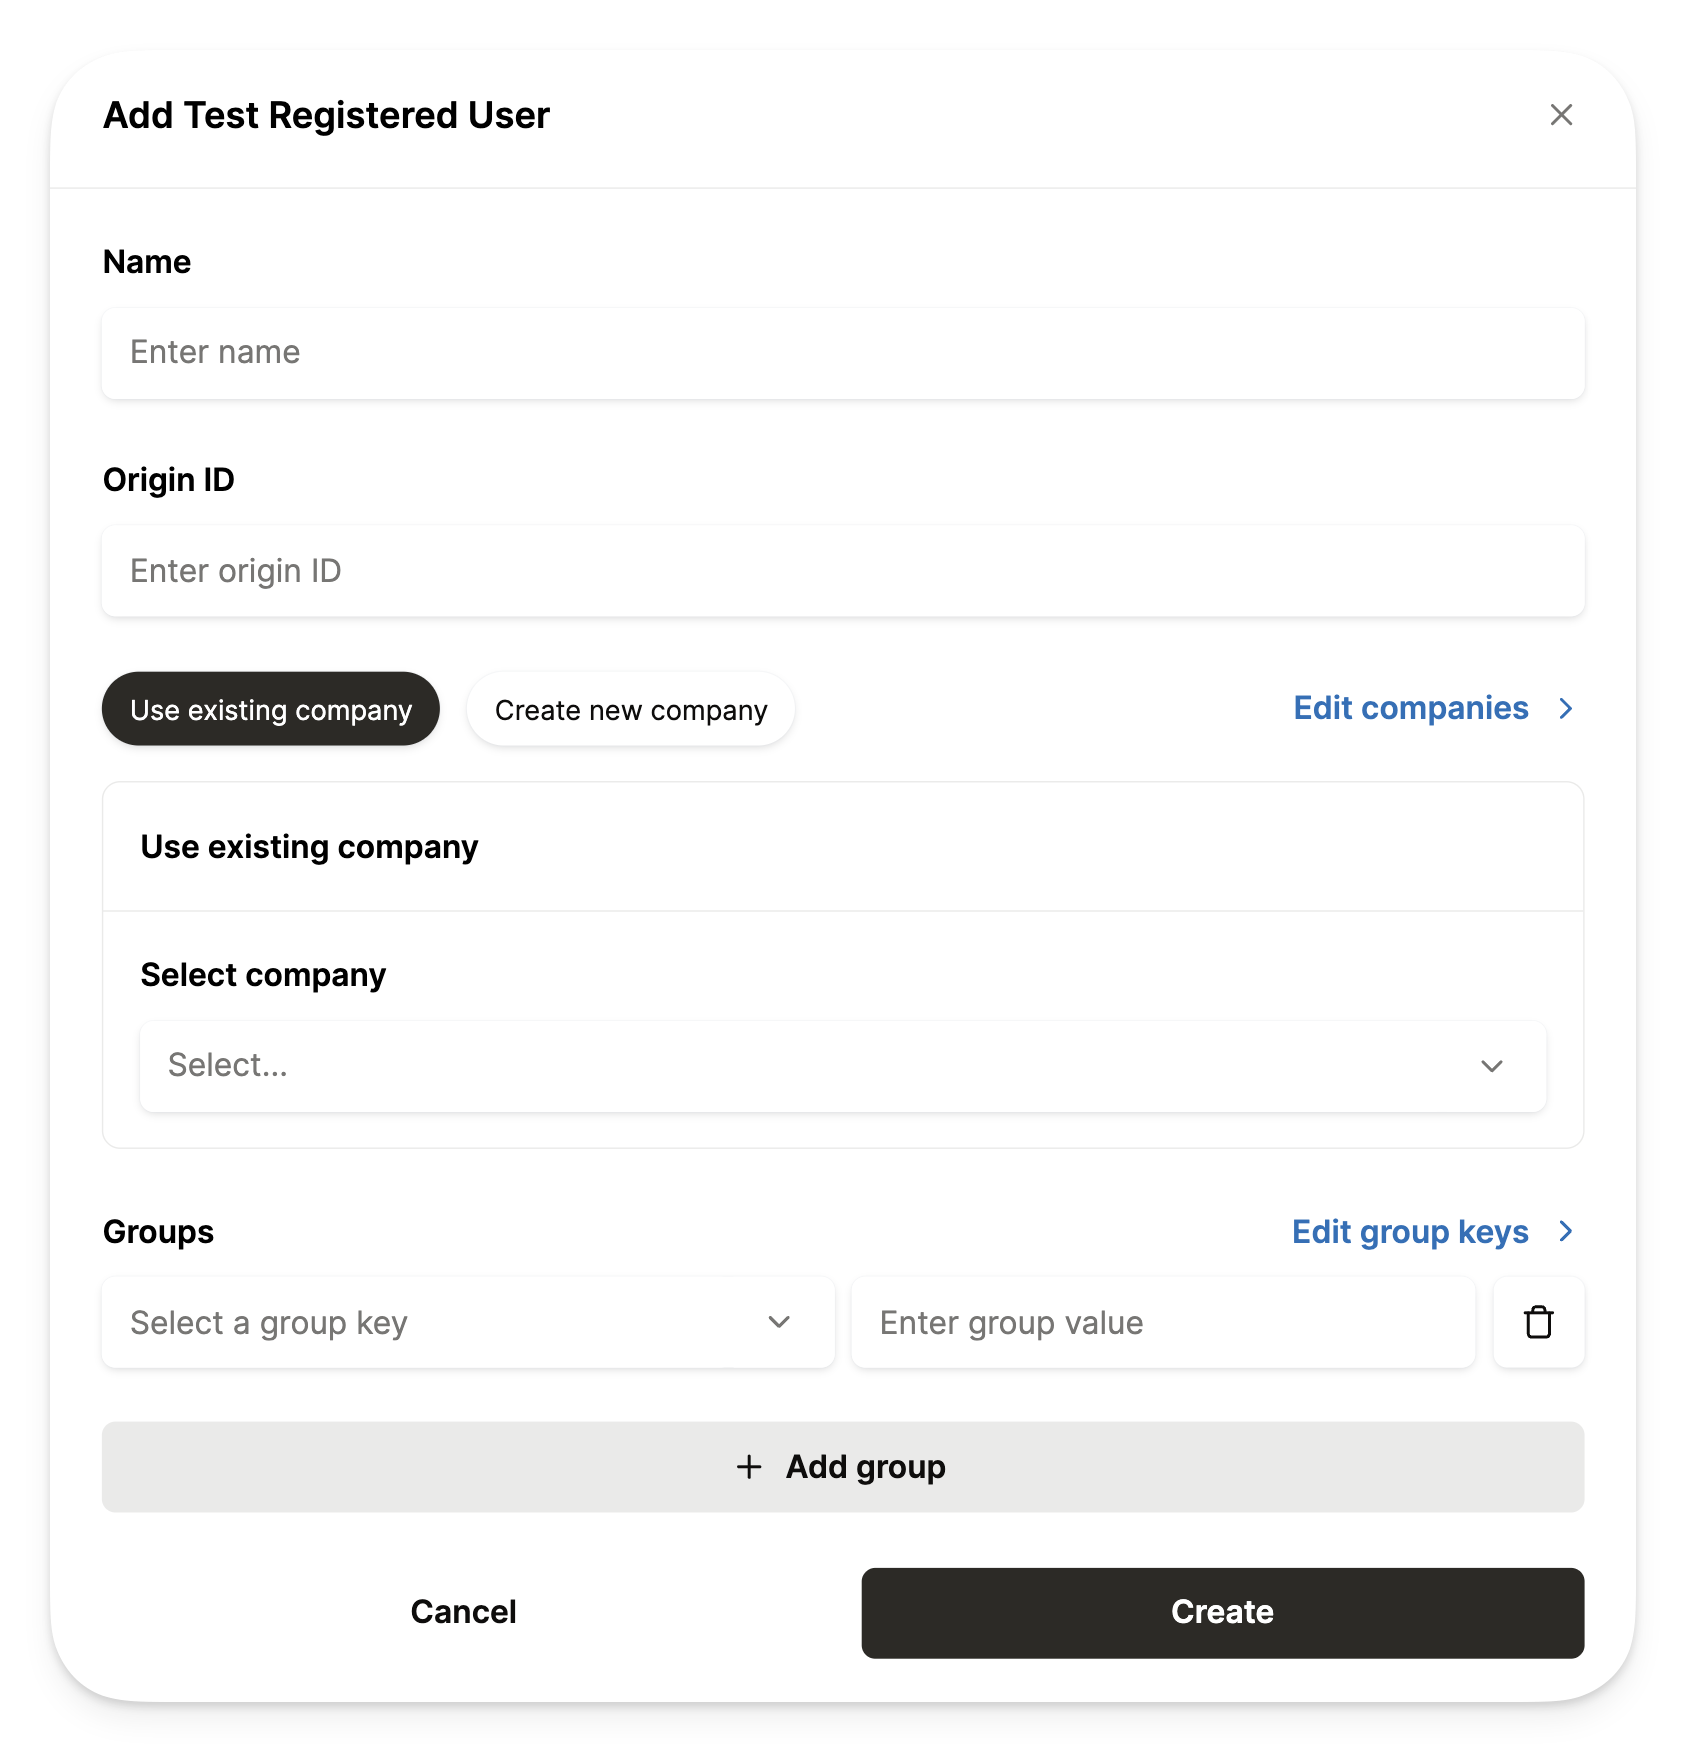Click the Enter origin ID field

pos(842,571)
